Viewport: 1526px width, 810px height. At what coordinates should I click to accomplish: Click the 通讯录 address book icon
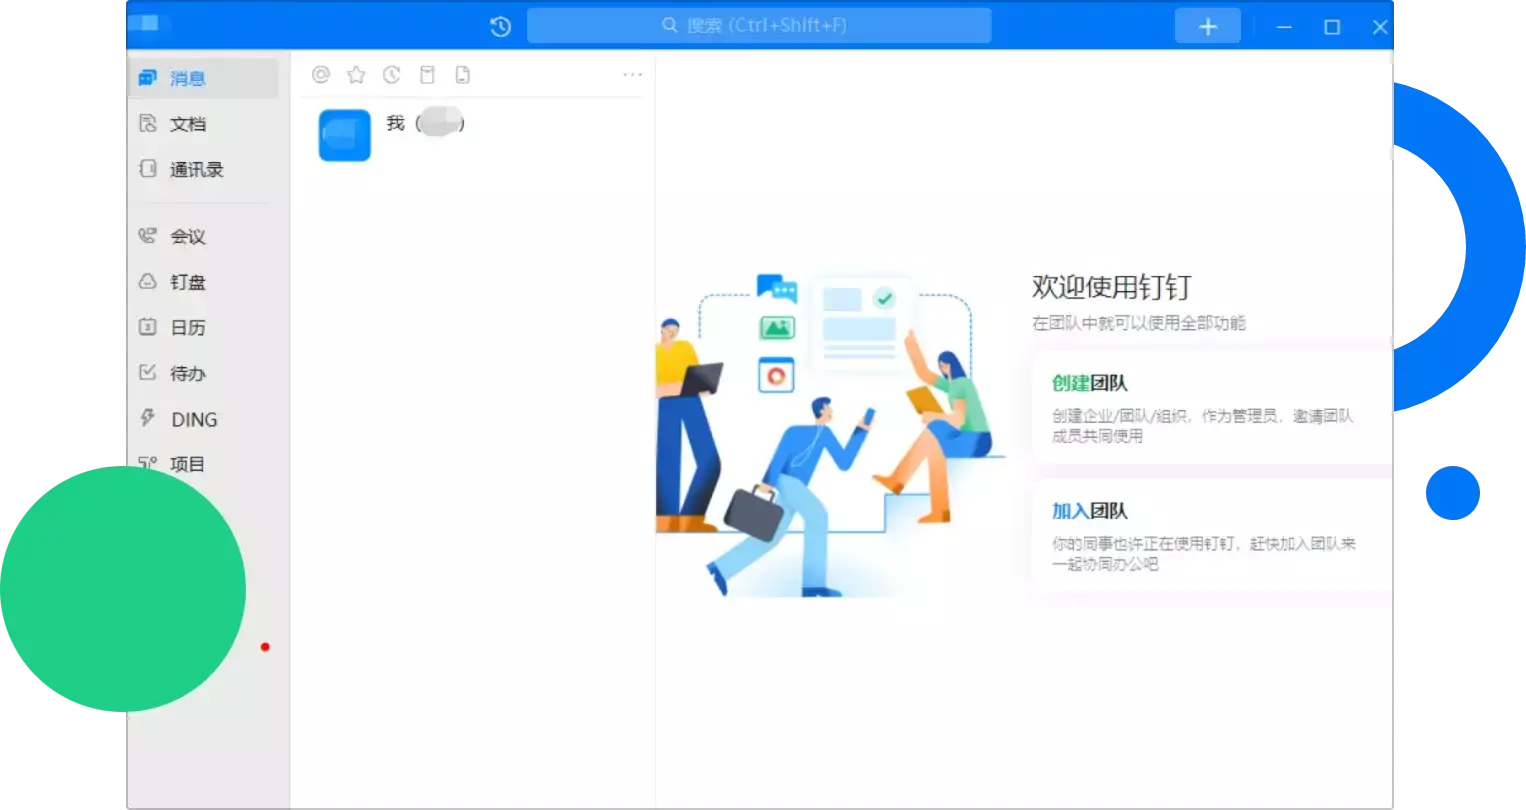[x=148, y=169]
